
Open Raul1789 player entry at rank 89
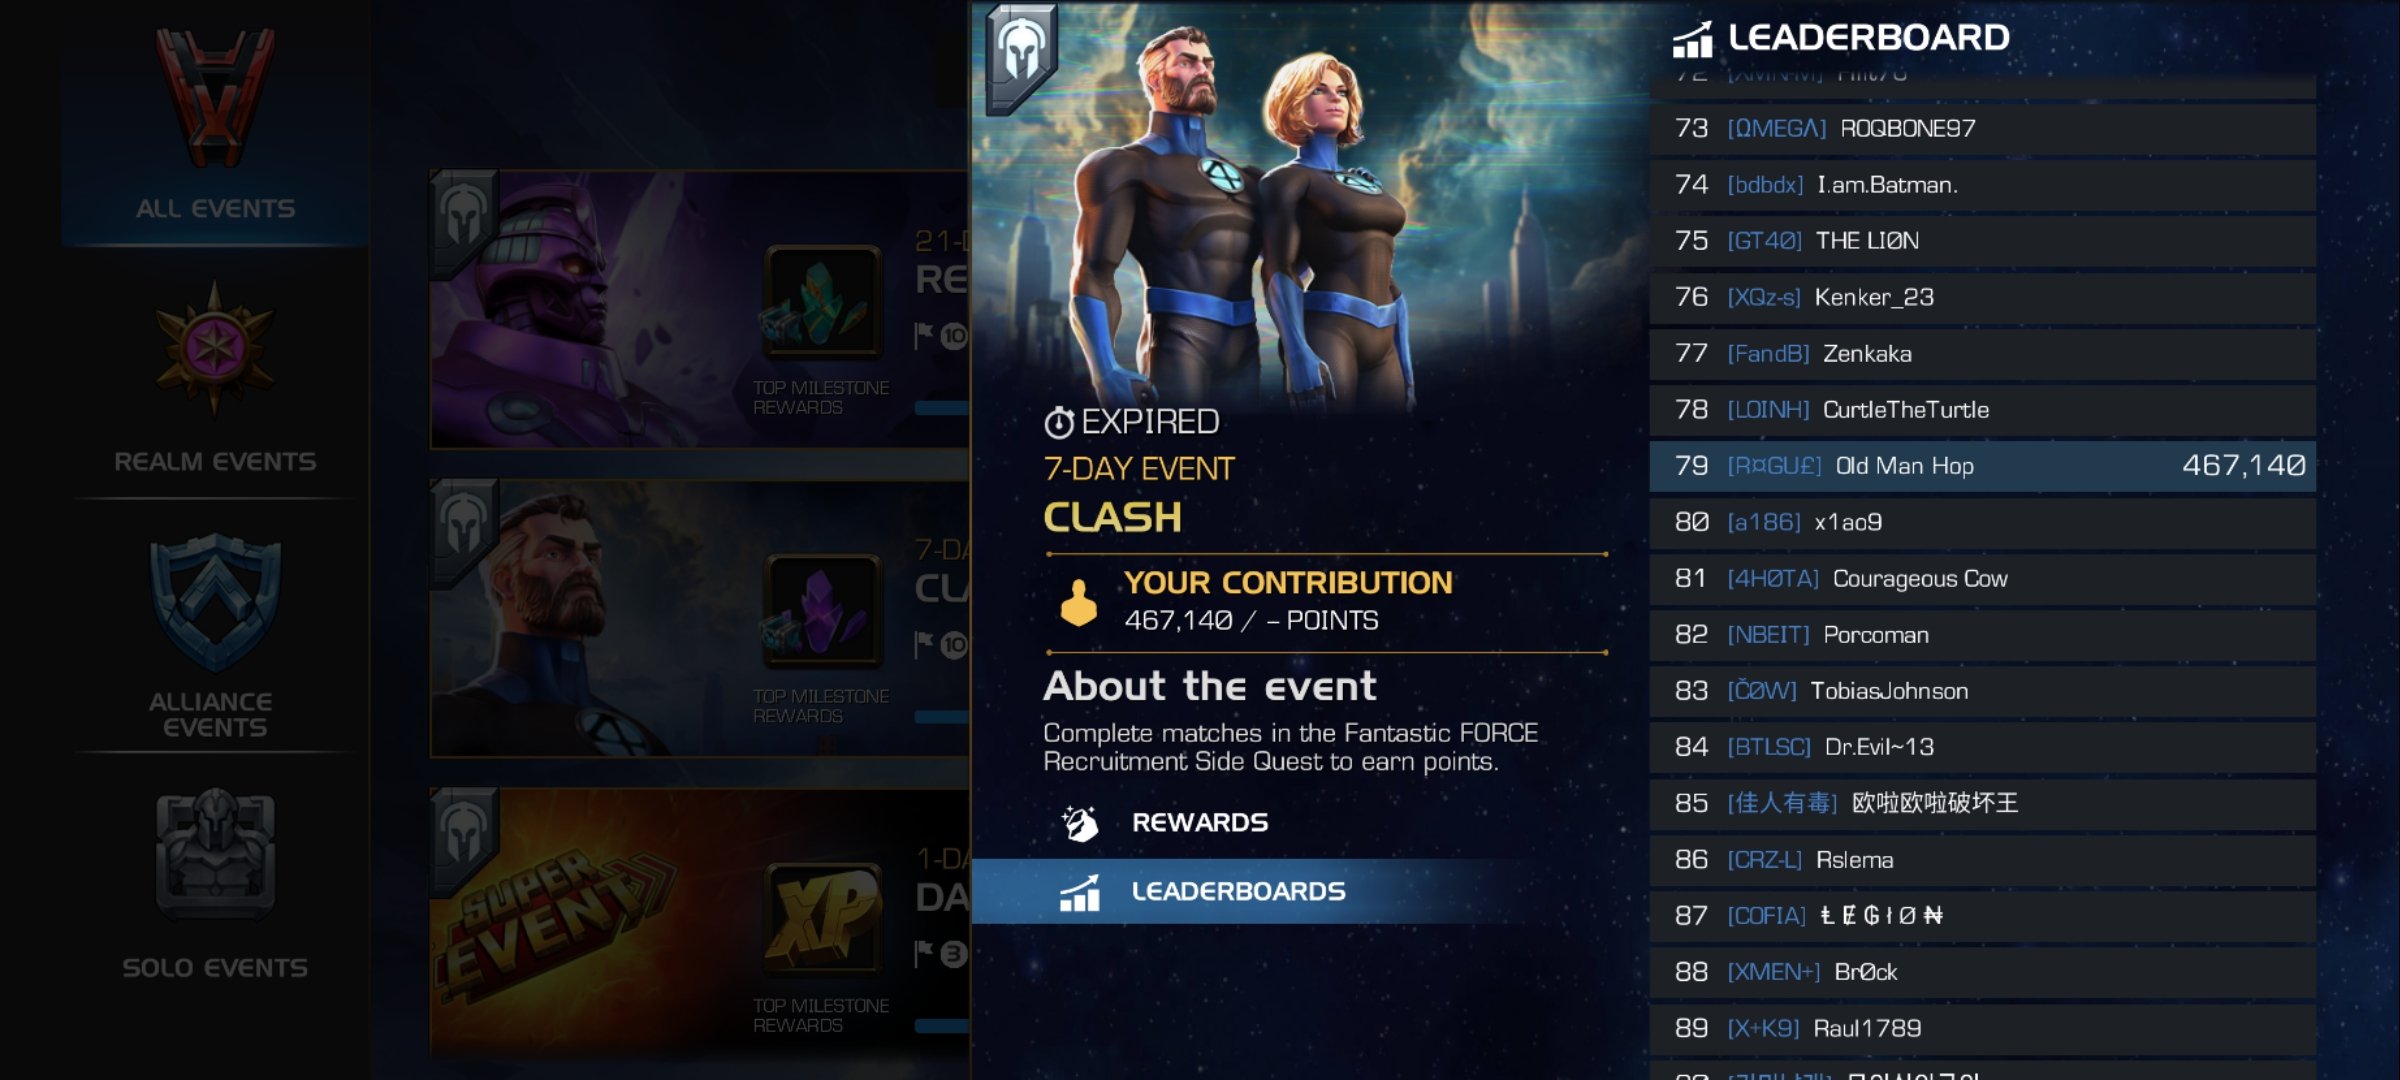1982,1028
